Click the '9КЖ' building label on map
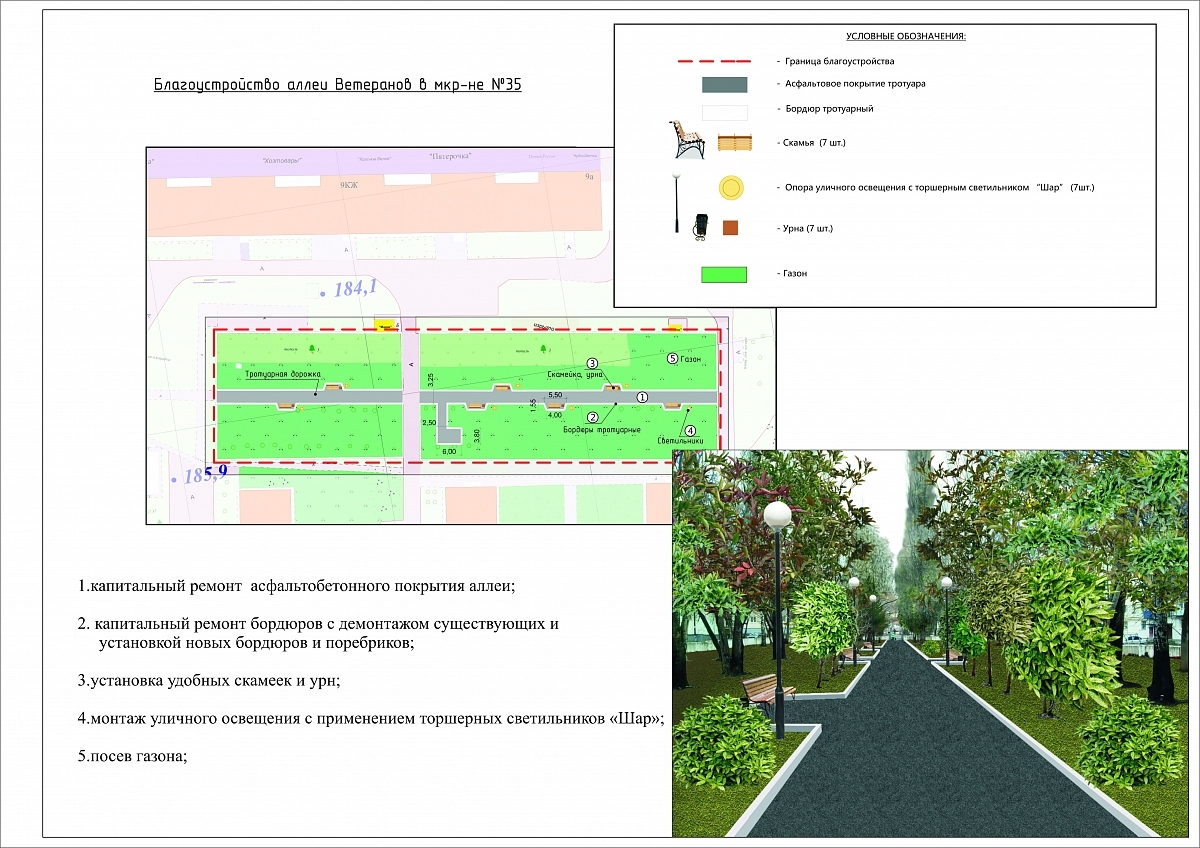Image resolution: width=1200 pixels, height=848 pixels. click(x=349, y=185)
